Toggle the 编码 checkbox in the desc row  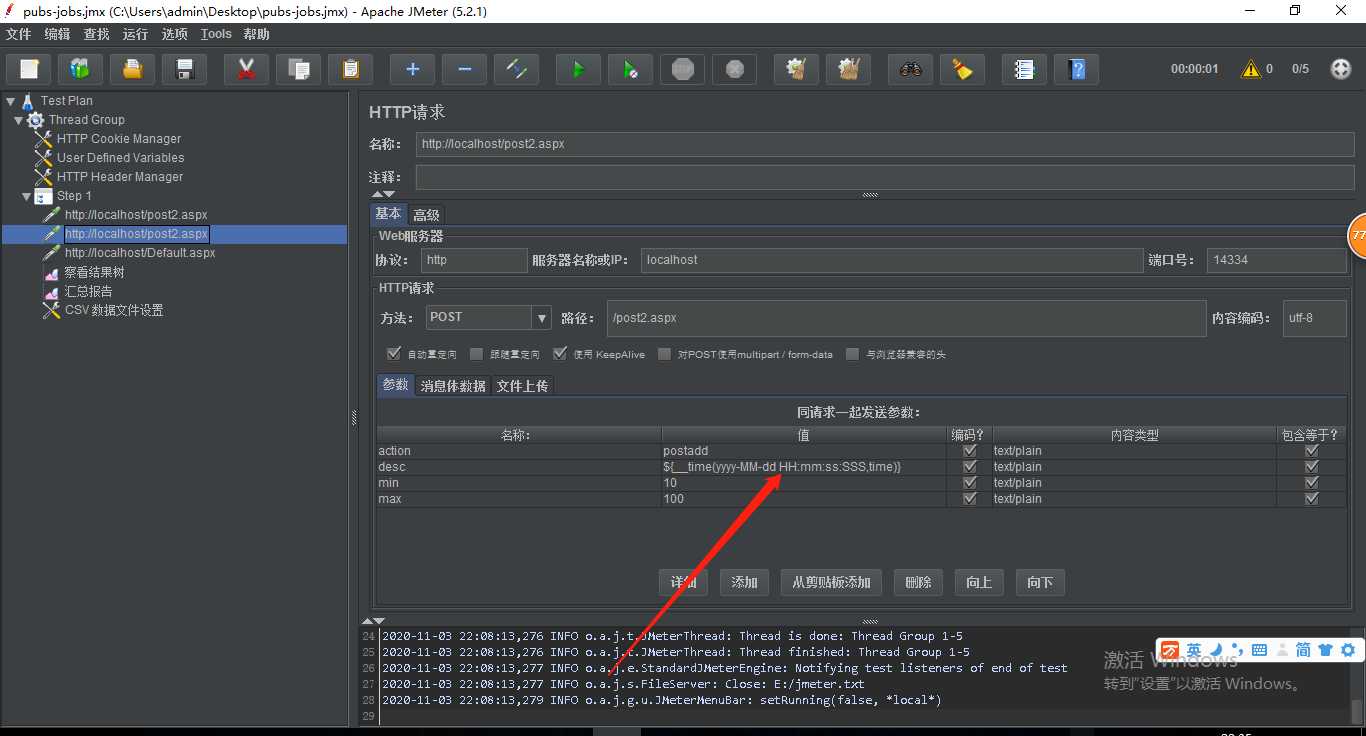coord(969,467)
